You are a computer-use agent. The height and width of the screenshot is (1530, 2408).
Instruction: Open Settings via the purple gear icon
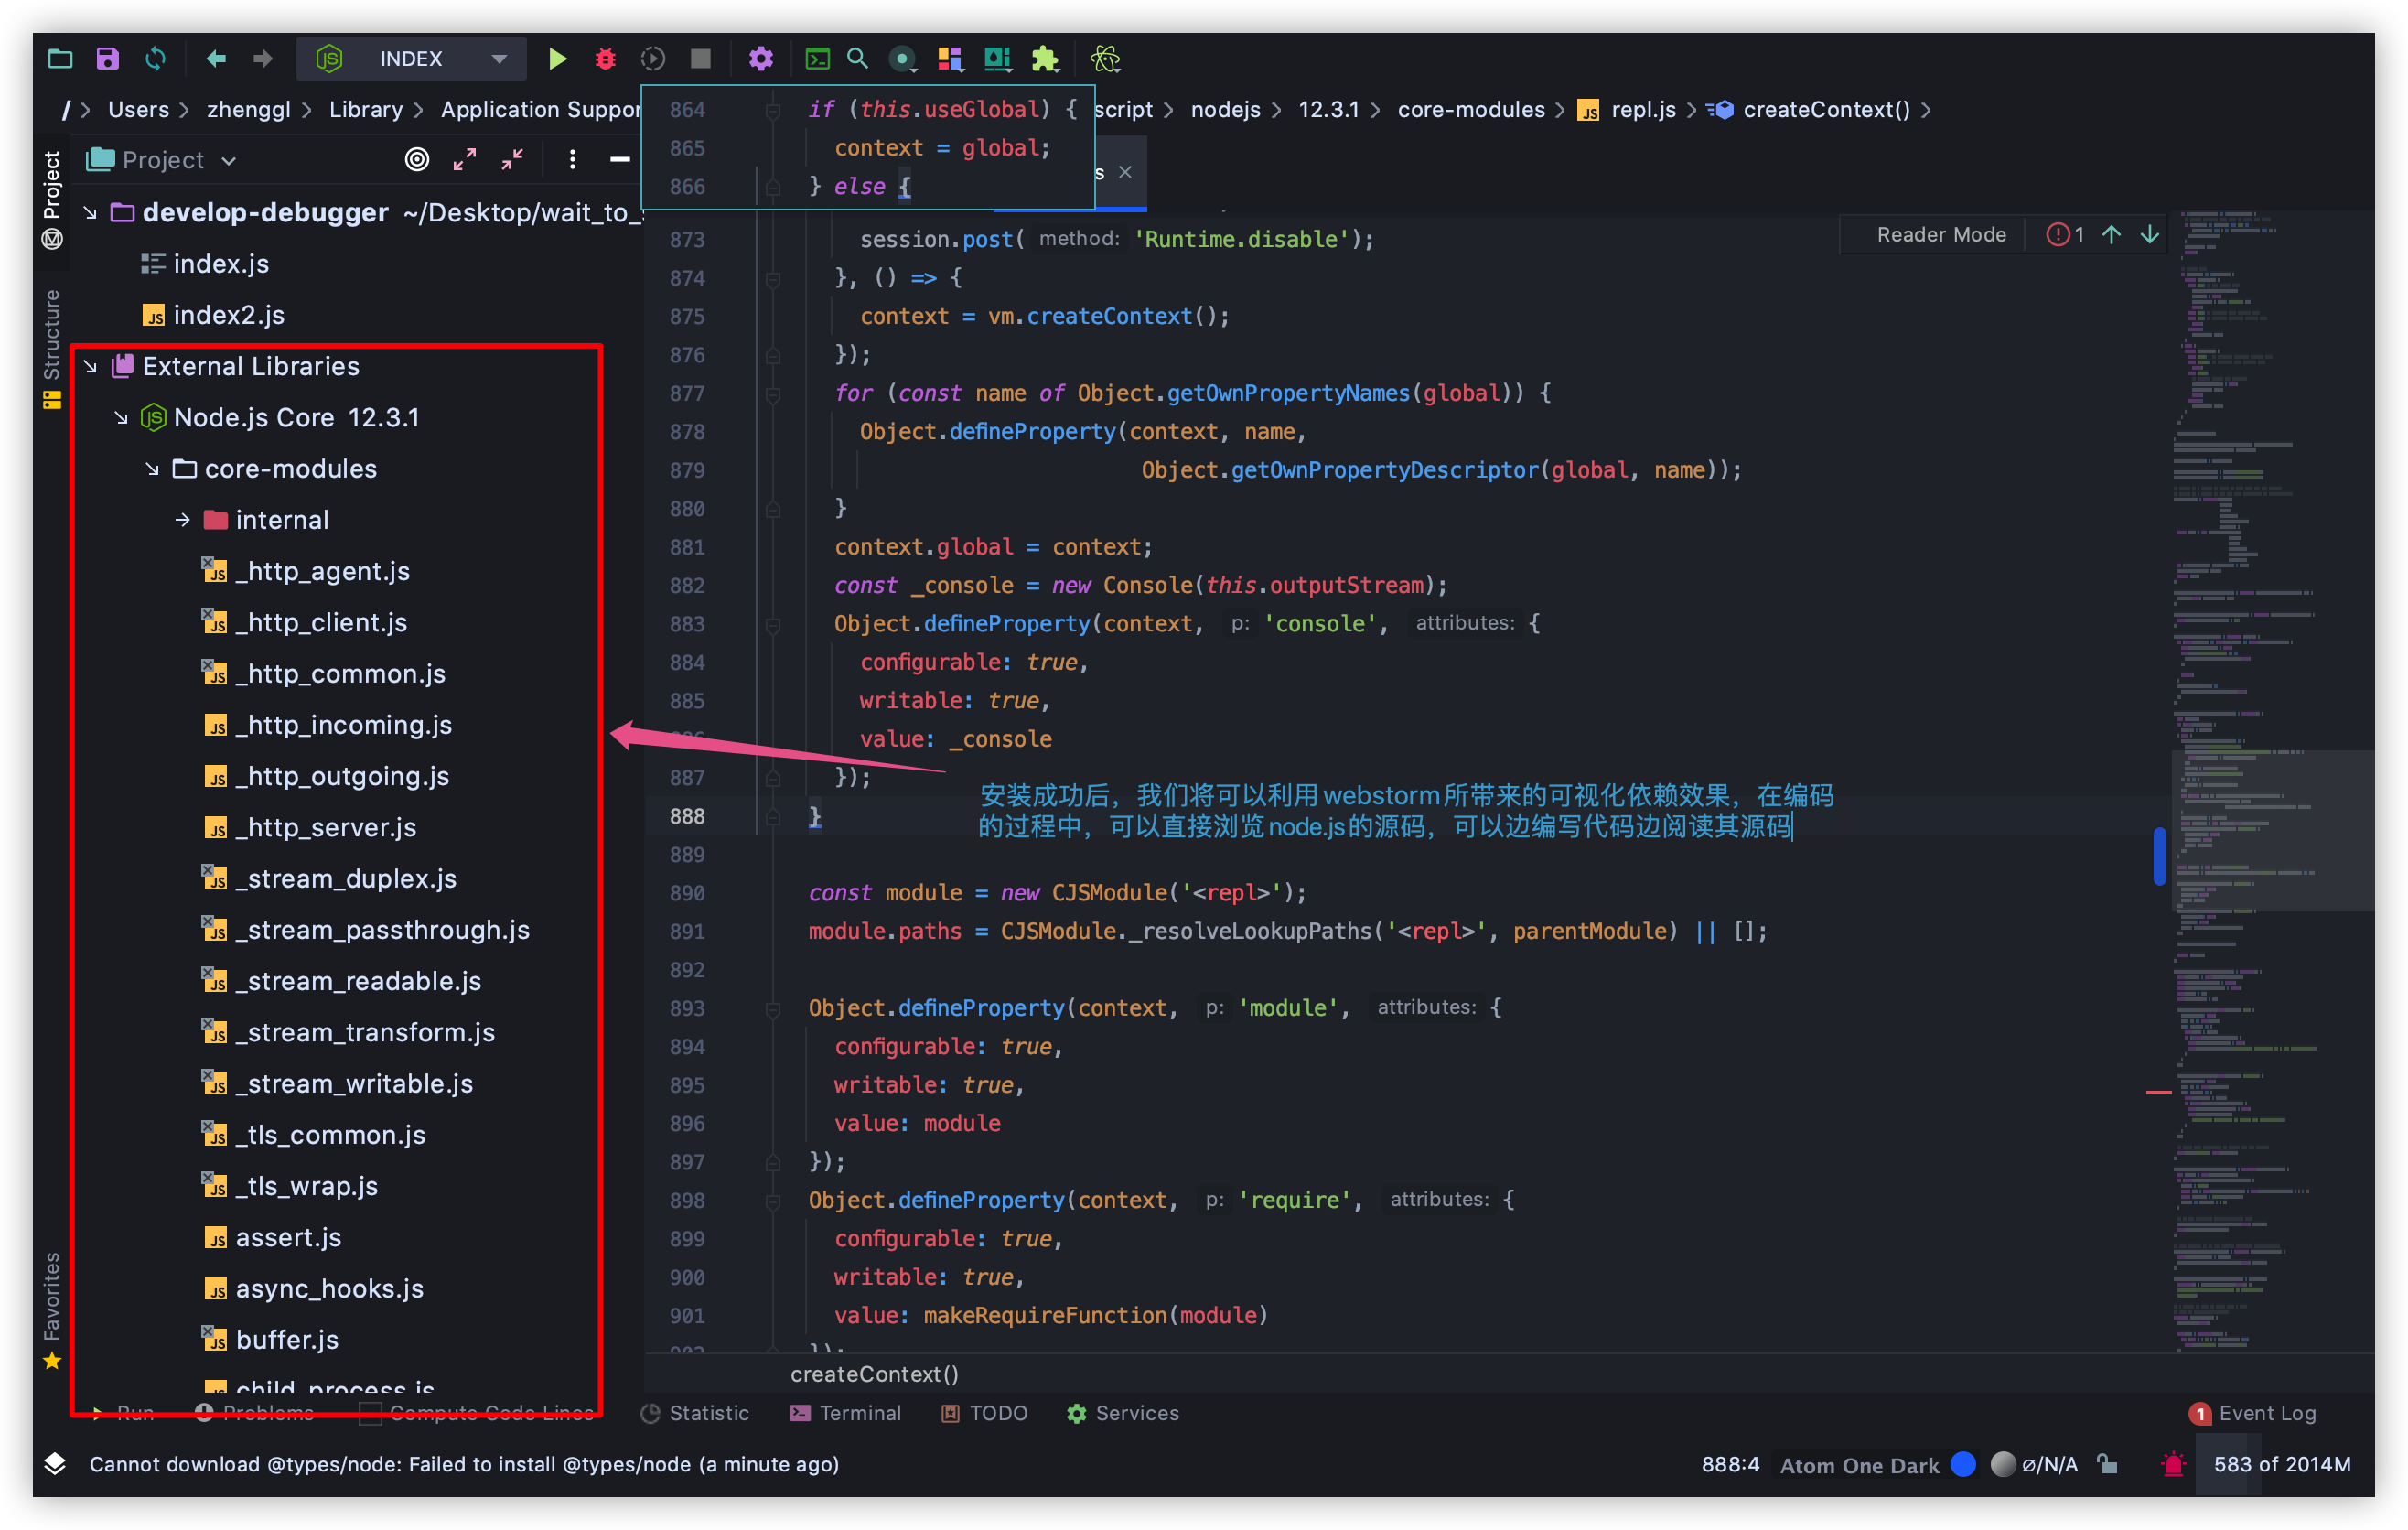(761, 59)
